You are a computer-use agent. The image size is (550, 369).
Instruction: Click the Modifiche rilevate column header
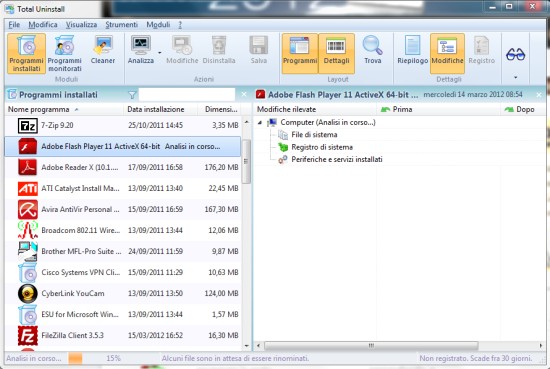[x=315, y=109]
